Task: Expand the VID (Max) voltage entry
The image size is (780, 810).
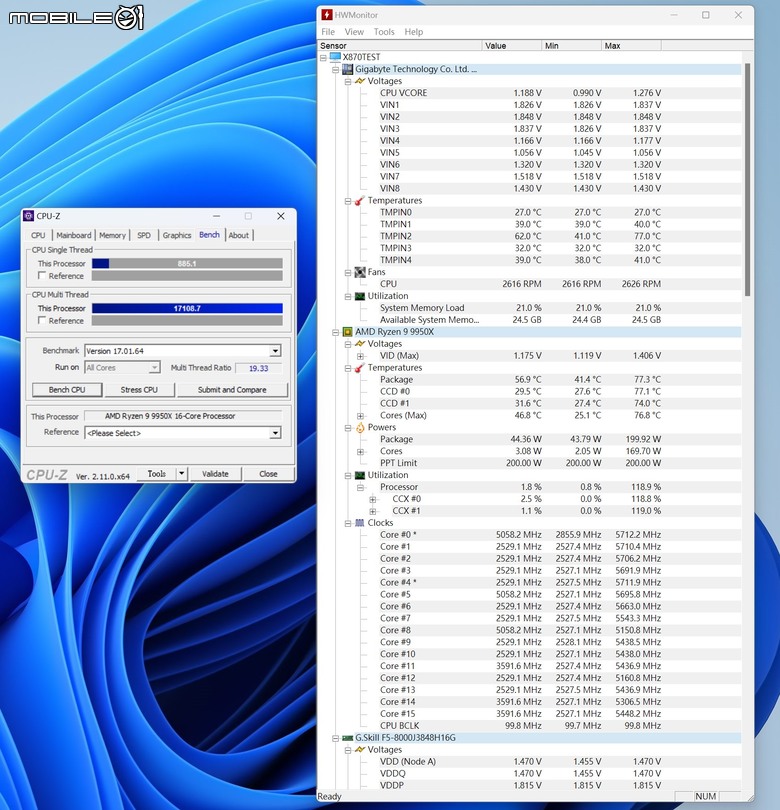Action: click(x=361, y=356)
